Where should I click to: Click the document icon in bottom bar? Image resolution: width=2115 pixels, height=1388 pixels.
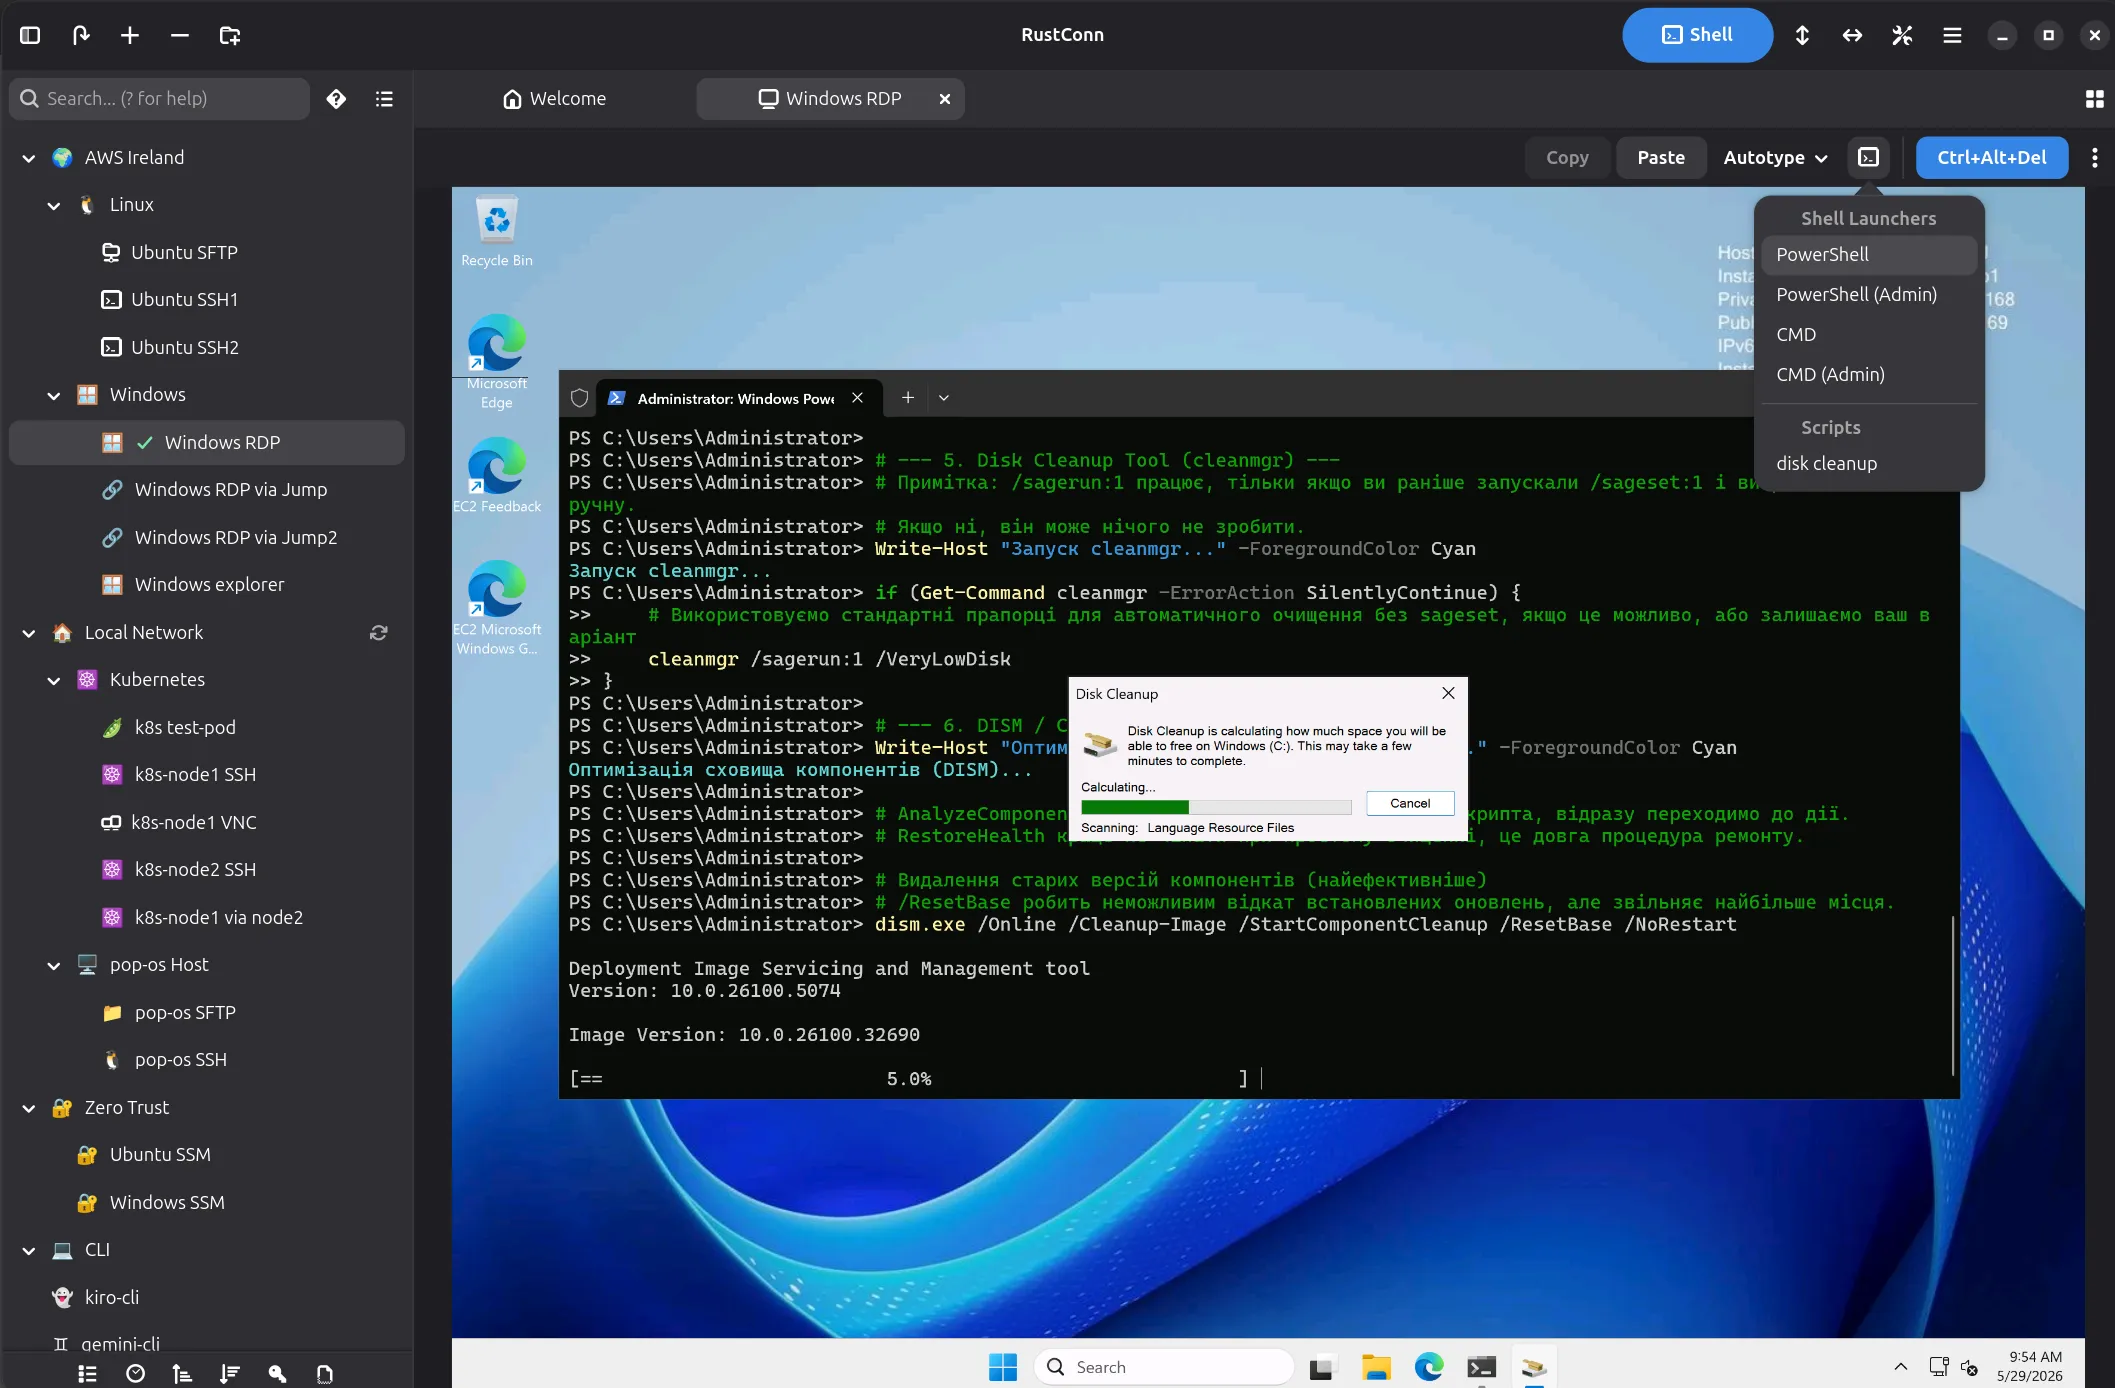[324, 1373]
